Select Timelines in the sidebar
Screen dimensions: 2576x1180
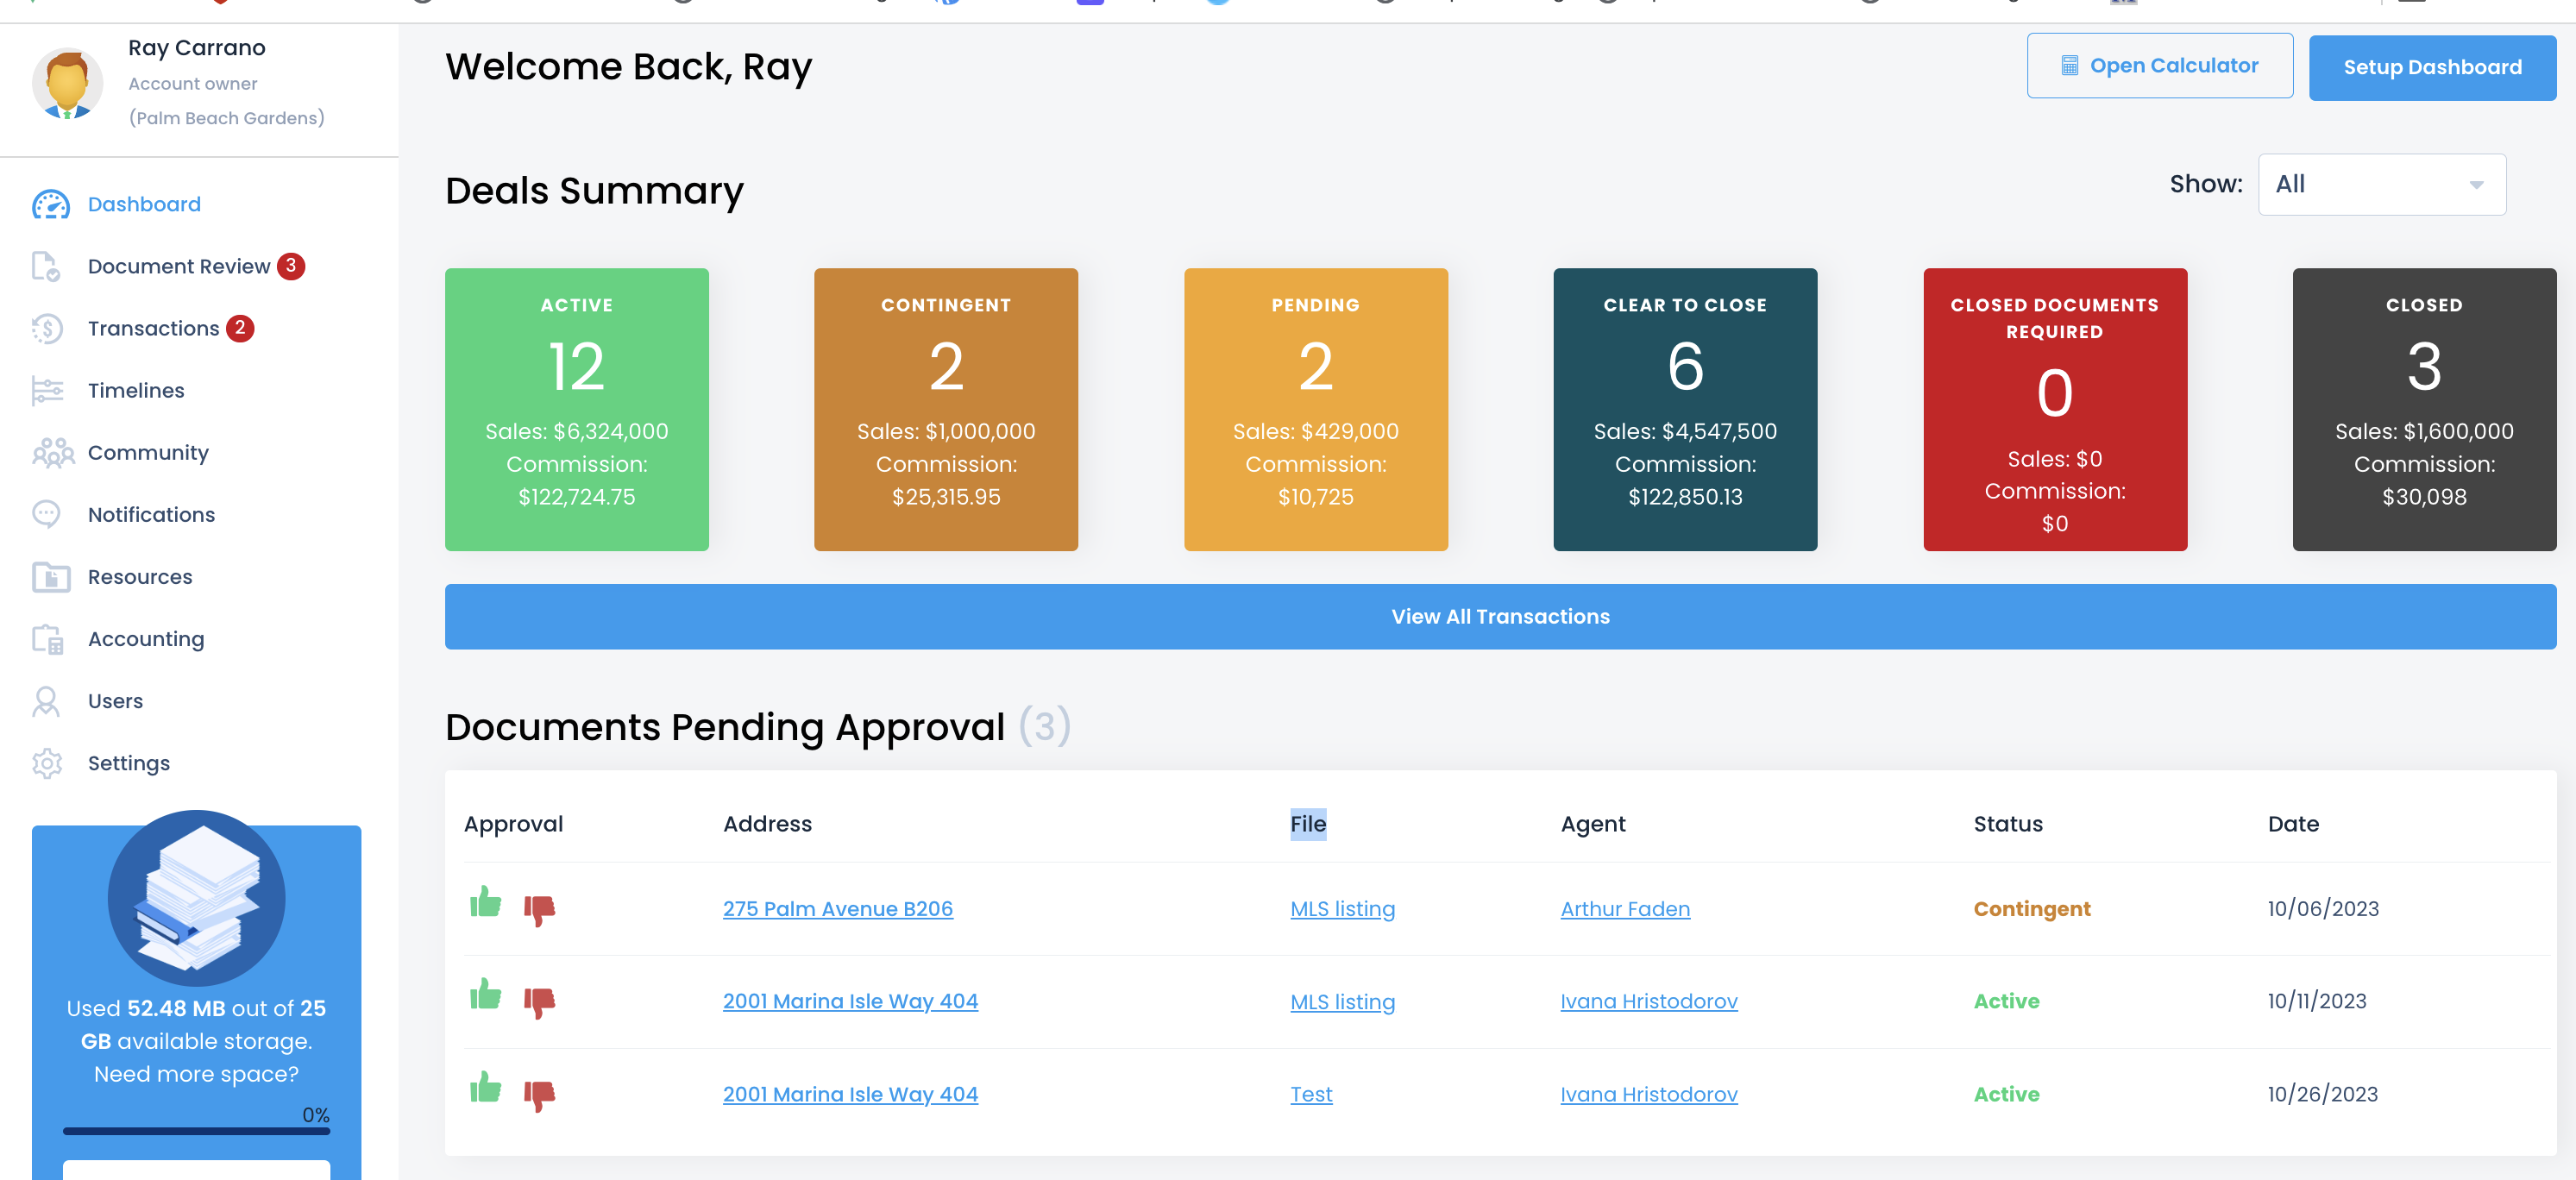pos(136,390)
